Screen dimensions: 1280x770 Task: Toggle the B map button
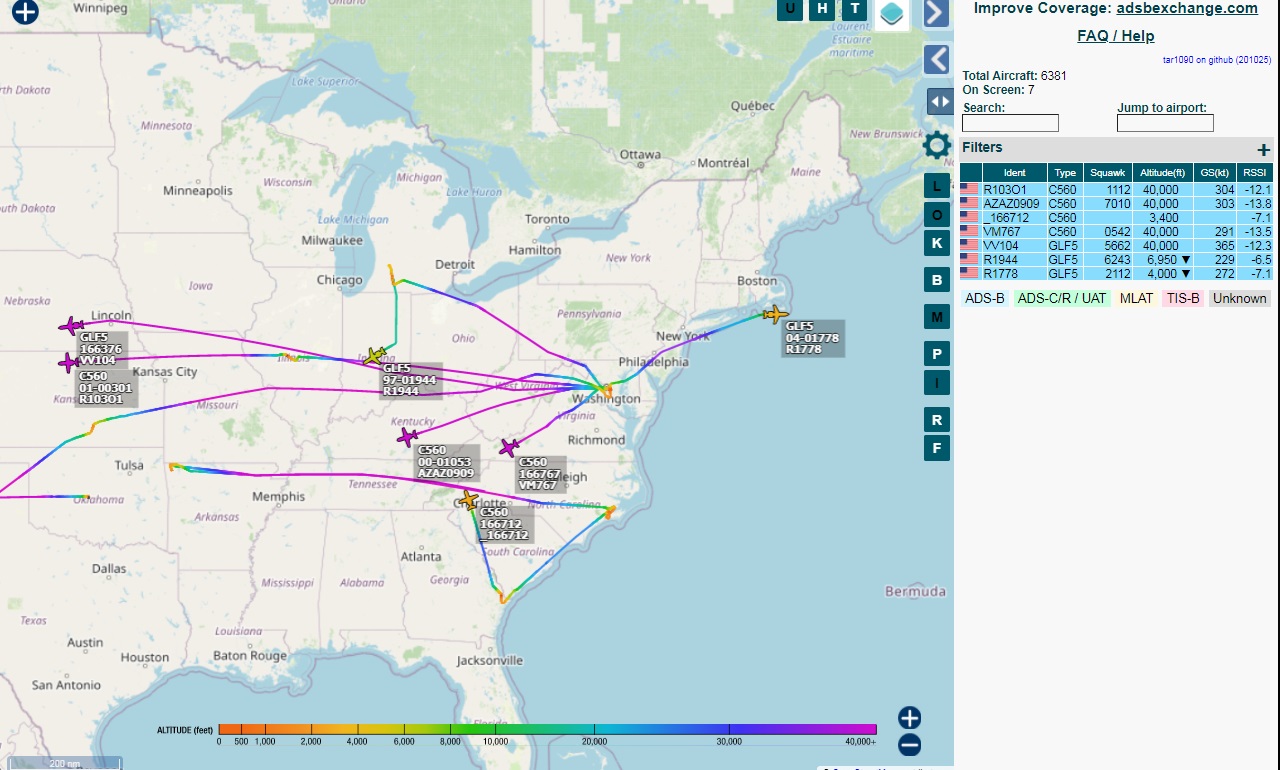point(937,280)
